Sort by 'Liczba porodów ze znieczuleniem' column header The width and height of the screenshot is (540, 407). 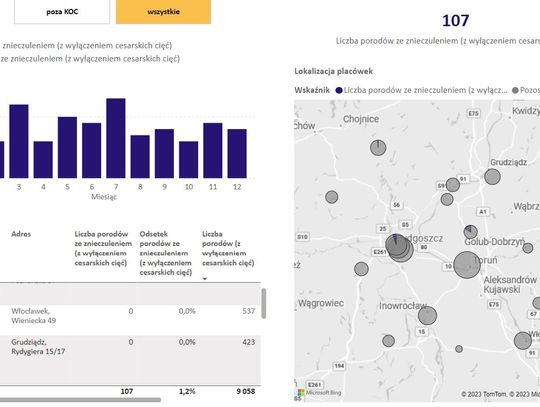coord(103,248)
